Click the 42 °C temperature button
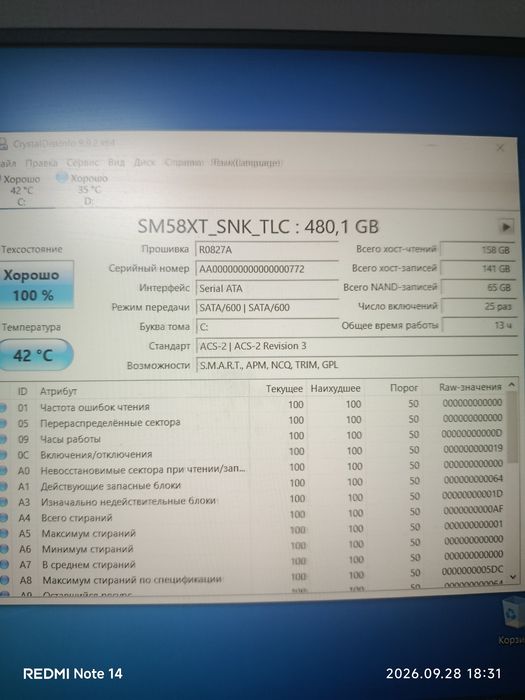The width and height of the screenshot is (525, 700). (35, 355)
